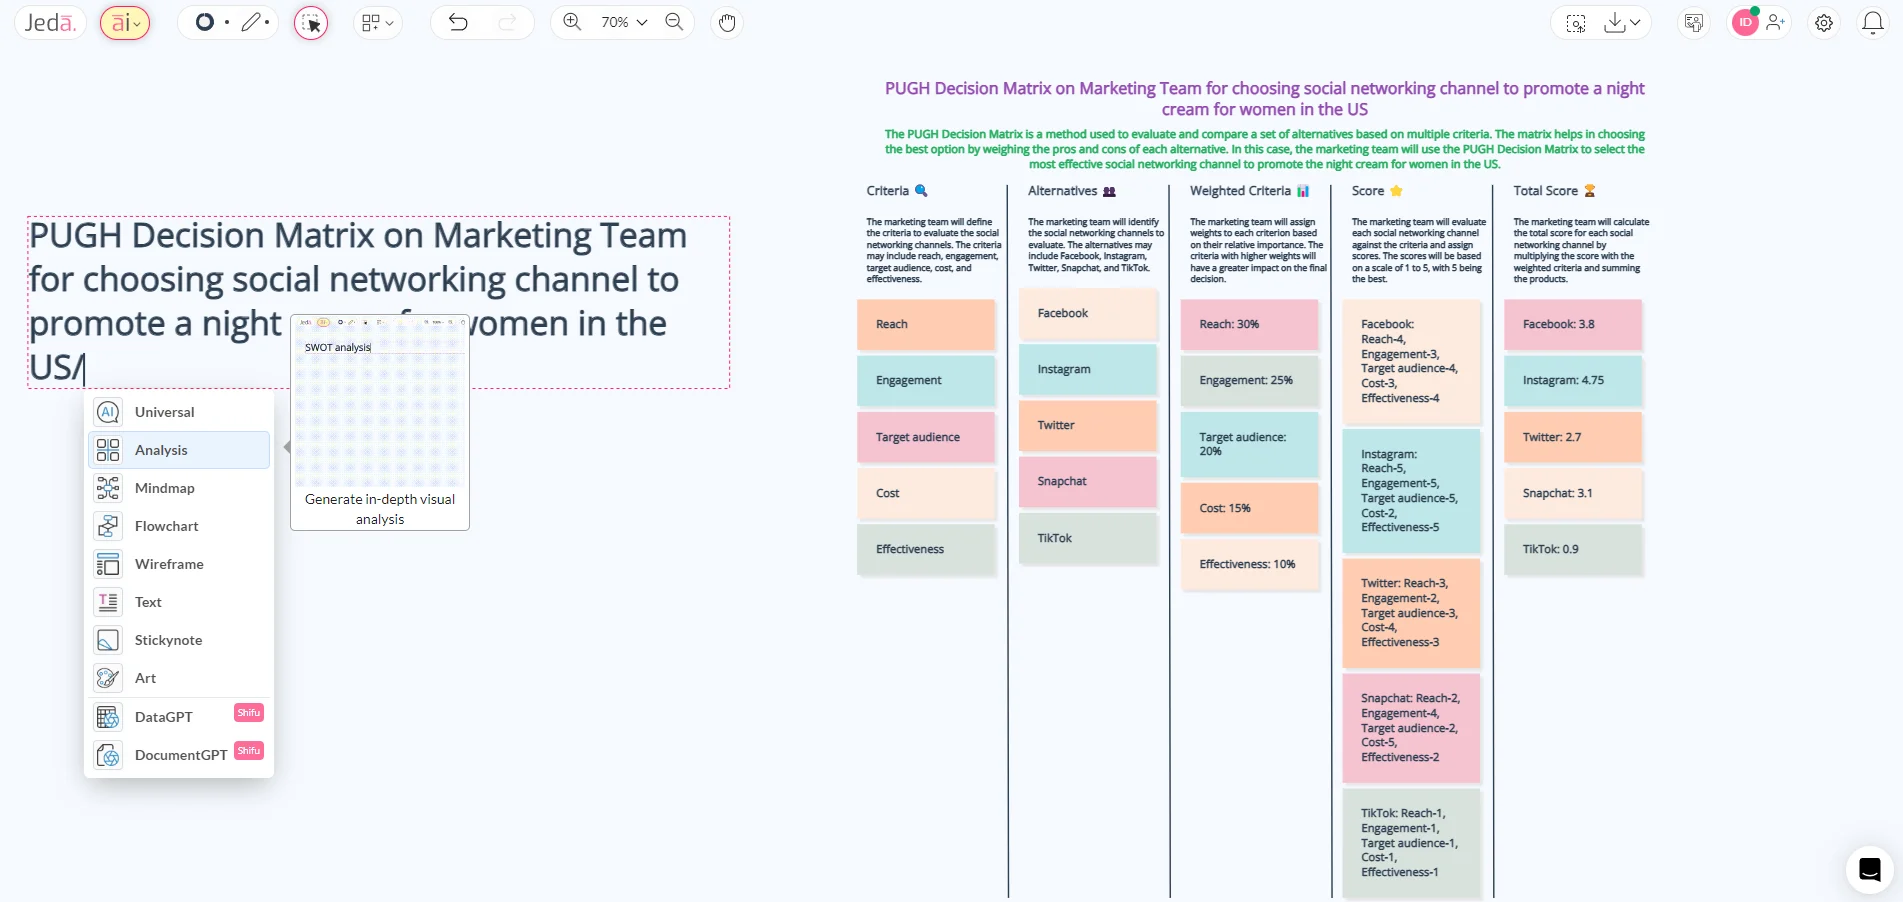The image size is (1903, 902).
Task: Select Flowchart from the AI menu
Action: coord(166,526)
